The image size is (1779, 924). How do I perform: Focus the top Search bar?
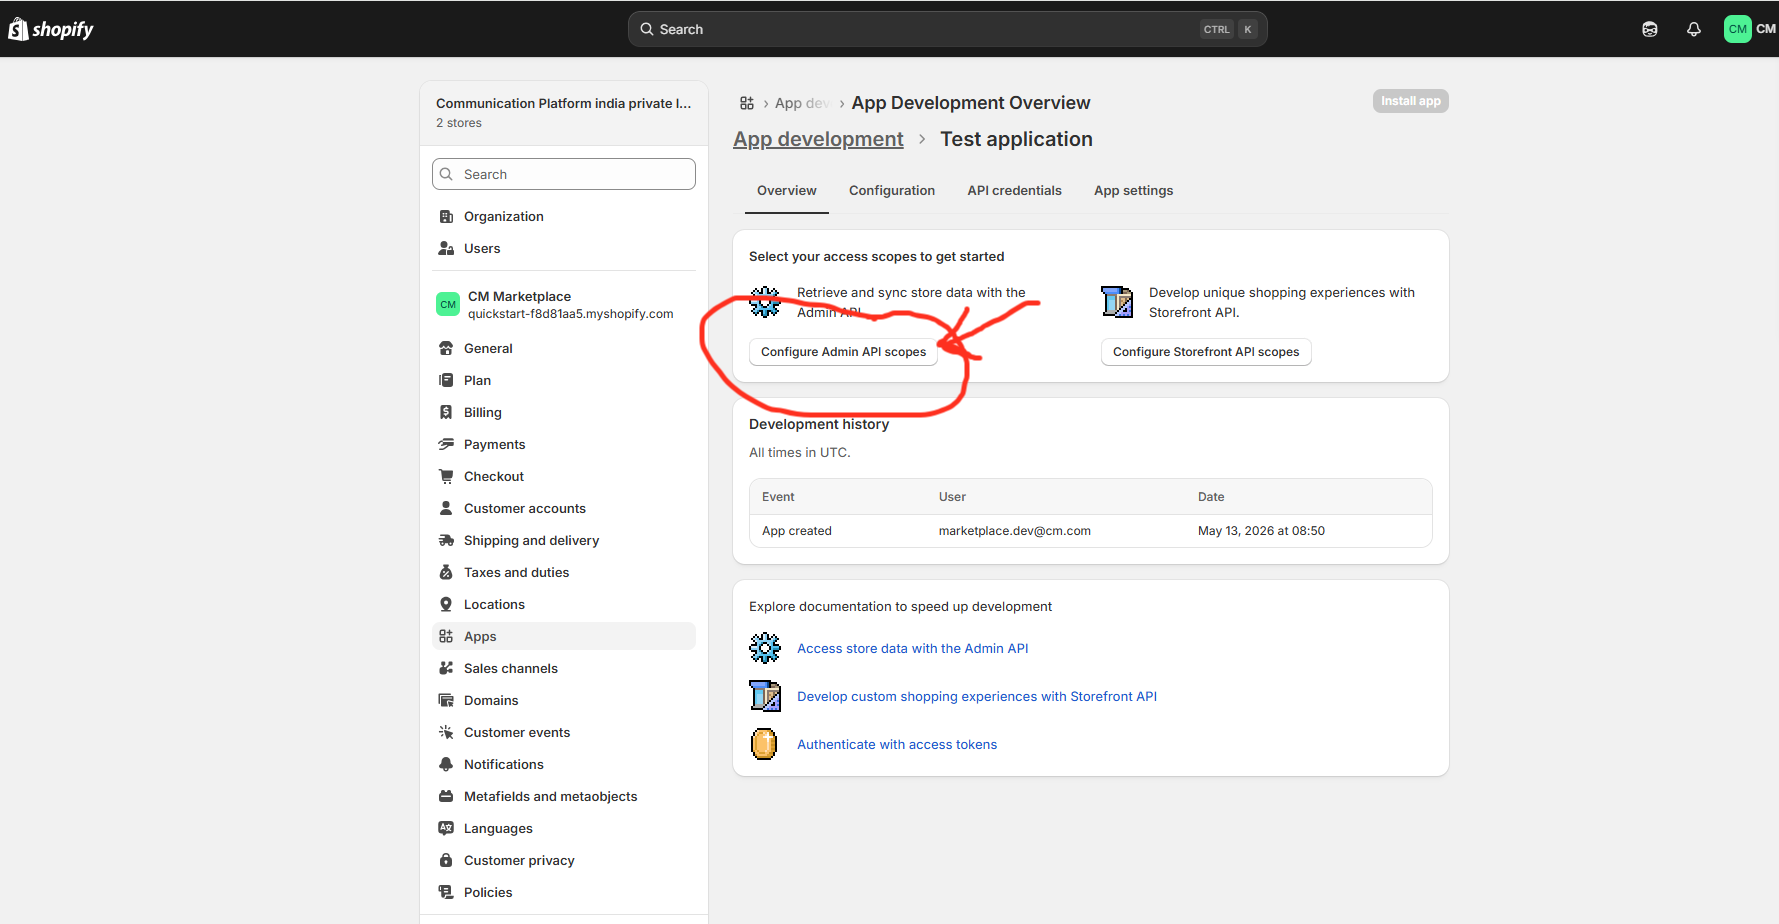(x=947, y=29)
